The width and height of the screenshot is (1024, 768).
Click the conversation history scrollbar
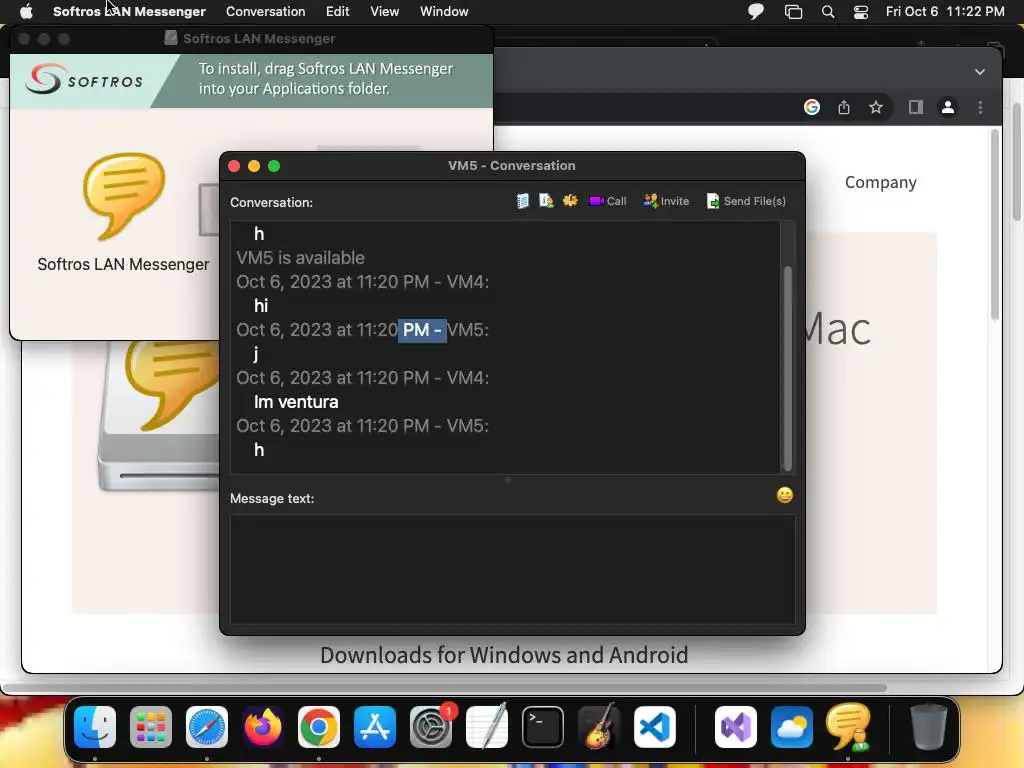point(788,368)
